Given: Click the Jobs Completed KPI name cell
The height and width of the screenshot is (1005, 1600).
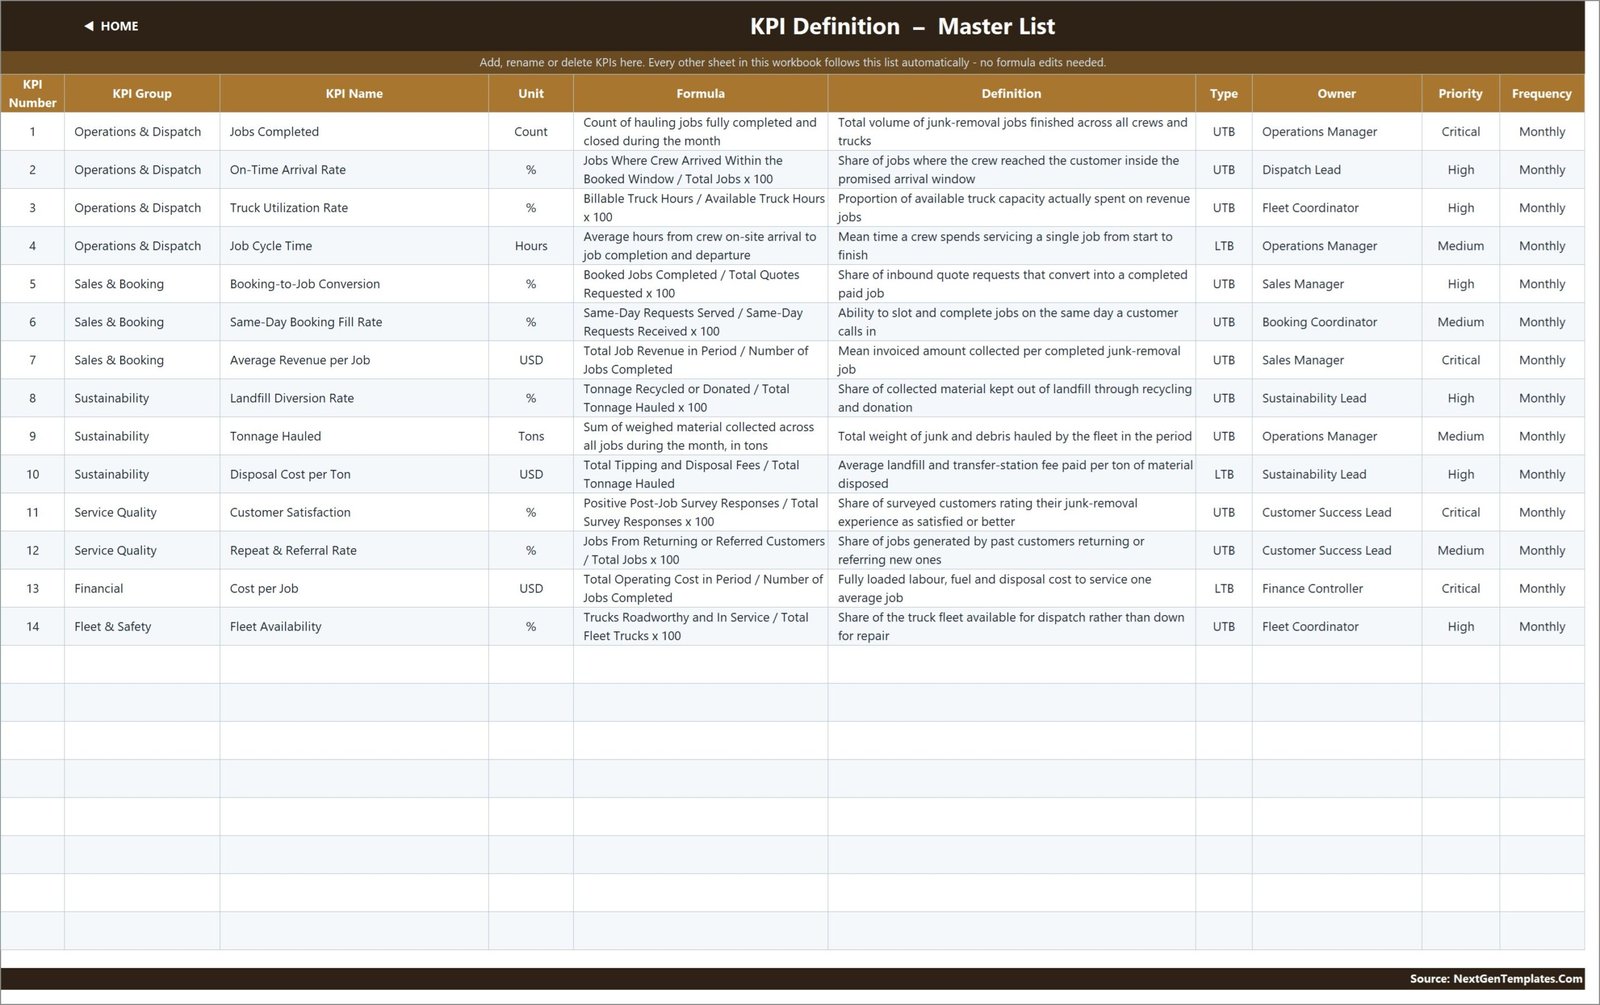Looking at the screenshot, I should 354,132.
